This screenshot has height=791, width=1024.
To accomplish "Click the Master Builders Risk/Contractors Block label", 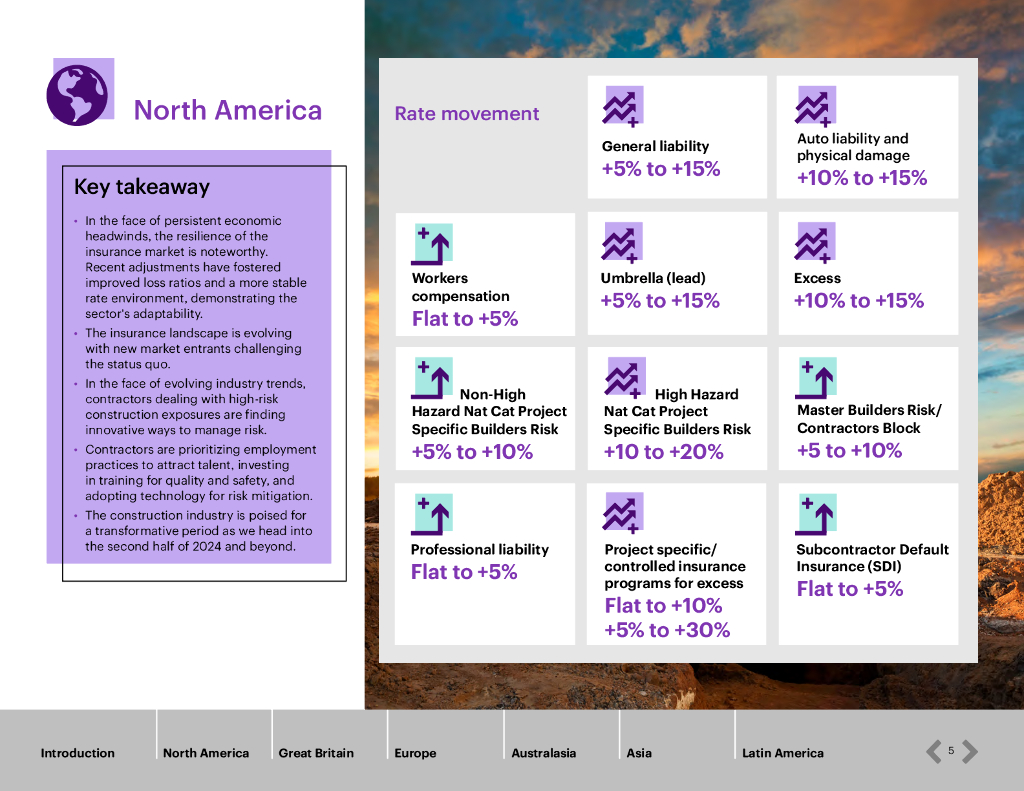I will click(869, 419).
